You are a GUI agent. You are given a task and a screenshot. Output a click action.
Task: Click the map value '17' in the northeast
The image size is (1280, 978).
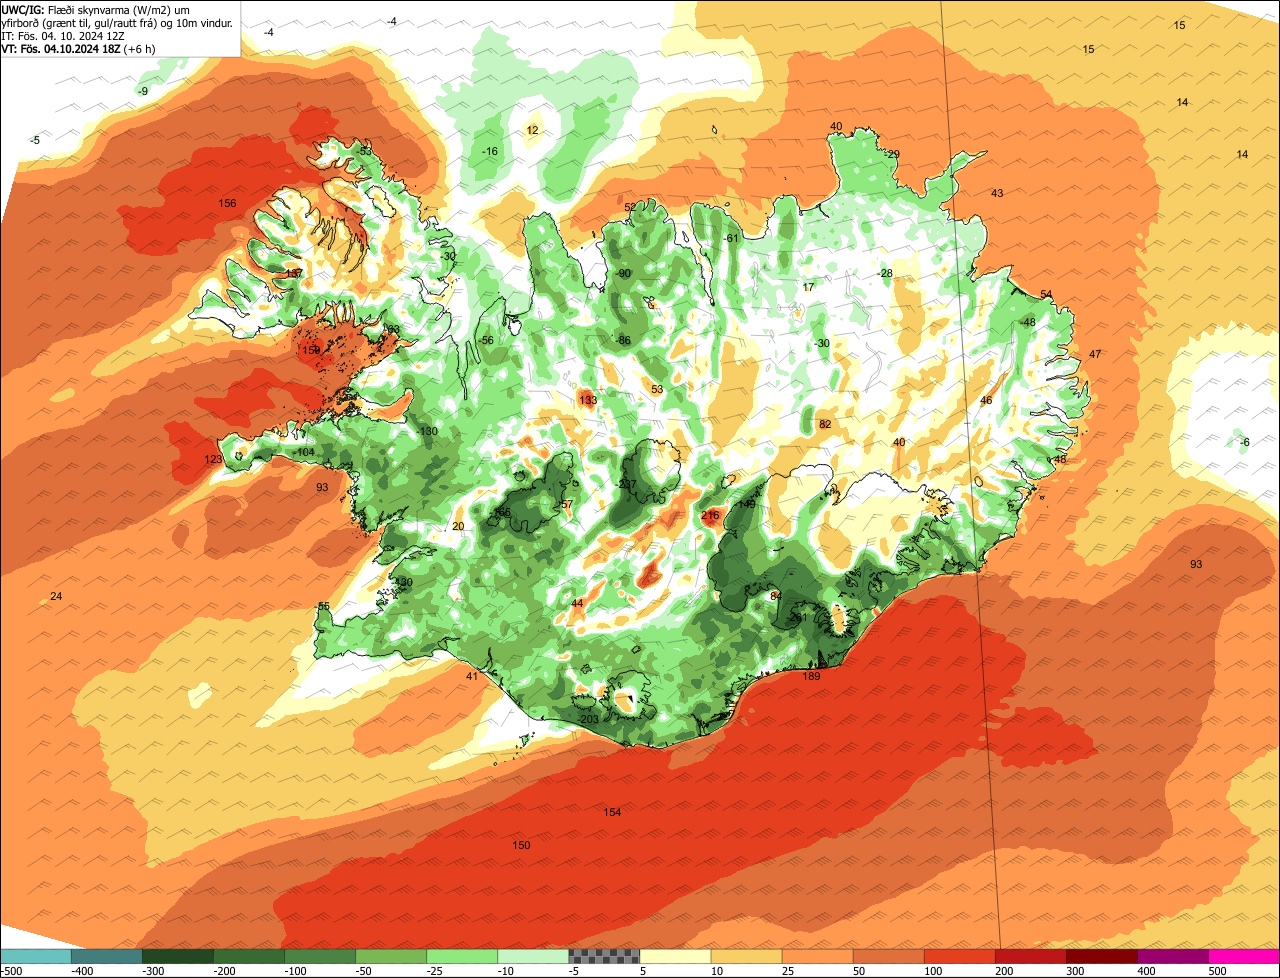(x=809, y=288)
